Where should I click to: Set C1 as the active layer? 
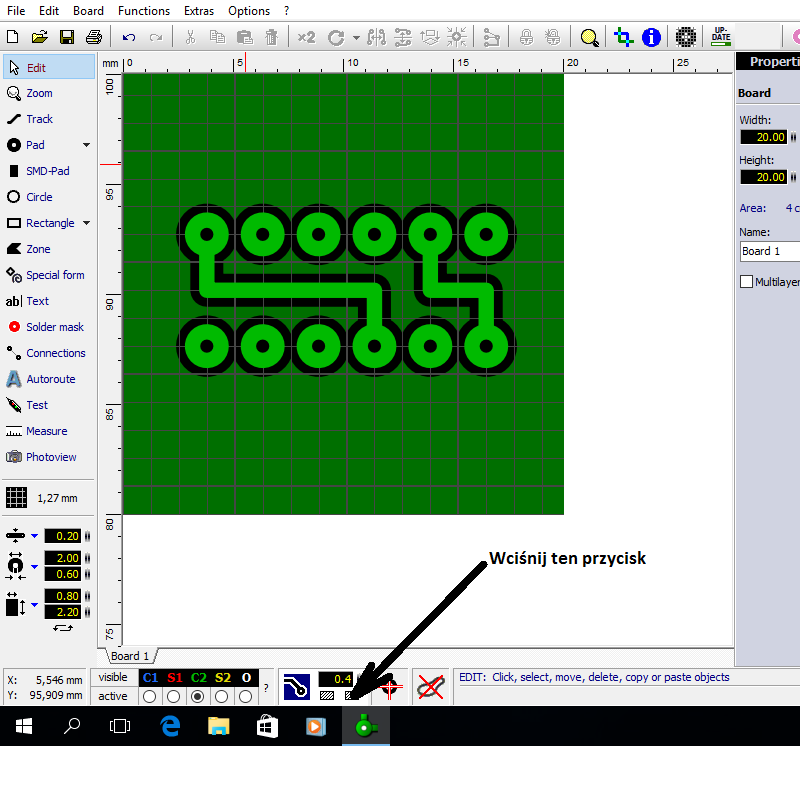pyautogui.click(x=150, y=696)
